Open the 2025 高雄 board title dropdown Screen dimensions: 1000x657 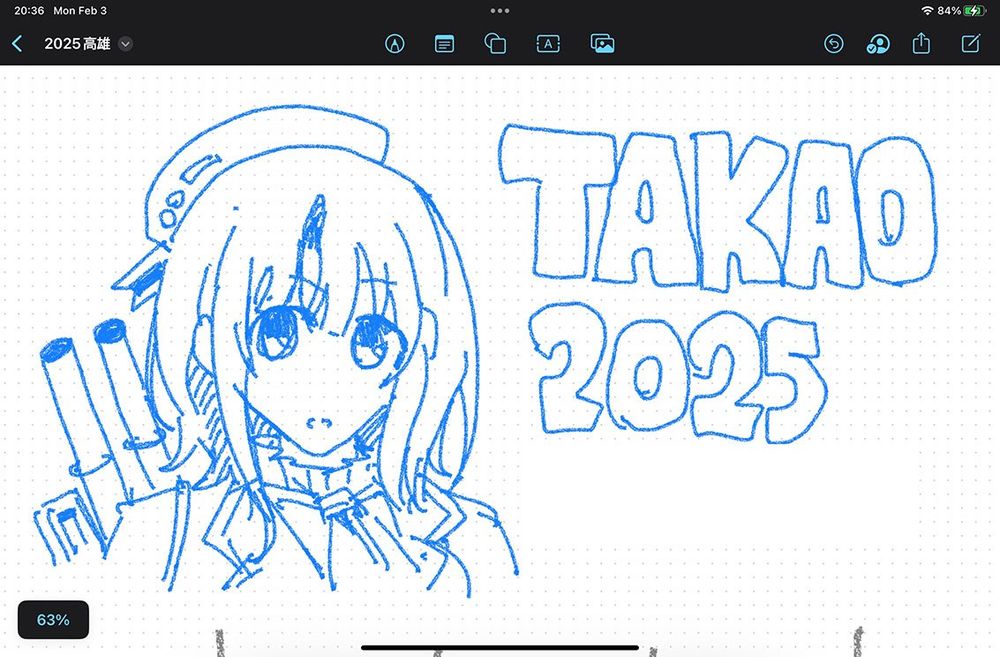126,44
